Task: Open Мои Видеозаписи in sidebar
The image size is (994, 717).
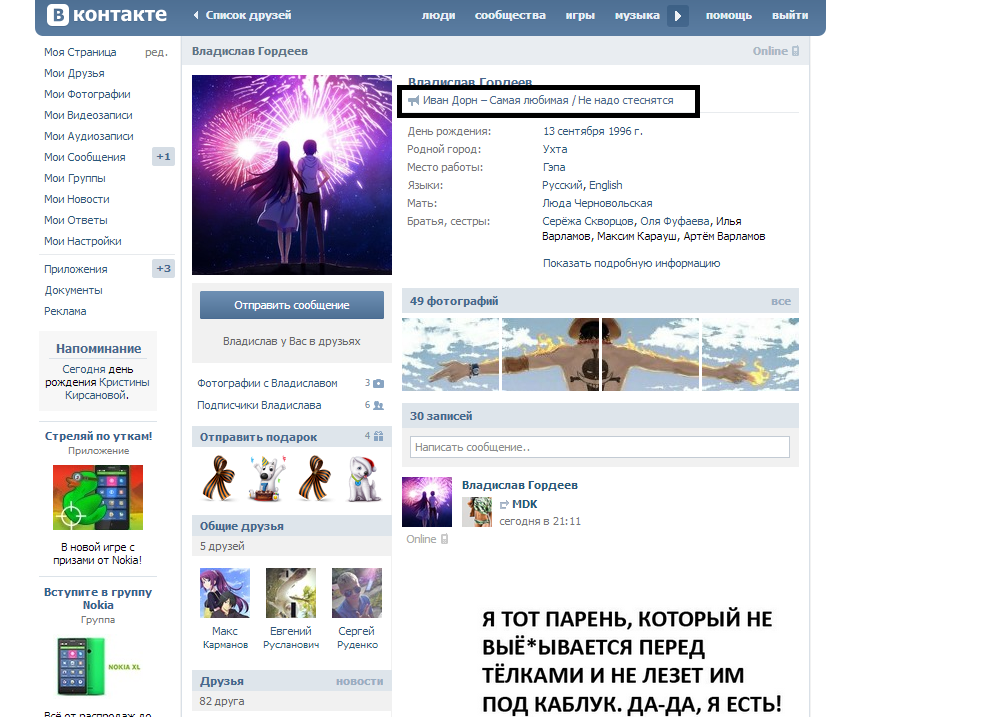Action: click(88, 115)
